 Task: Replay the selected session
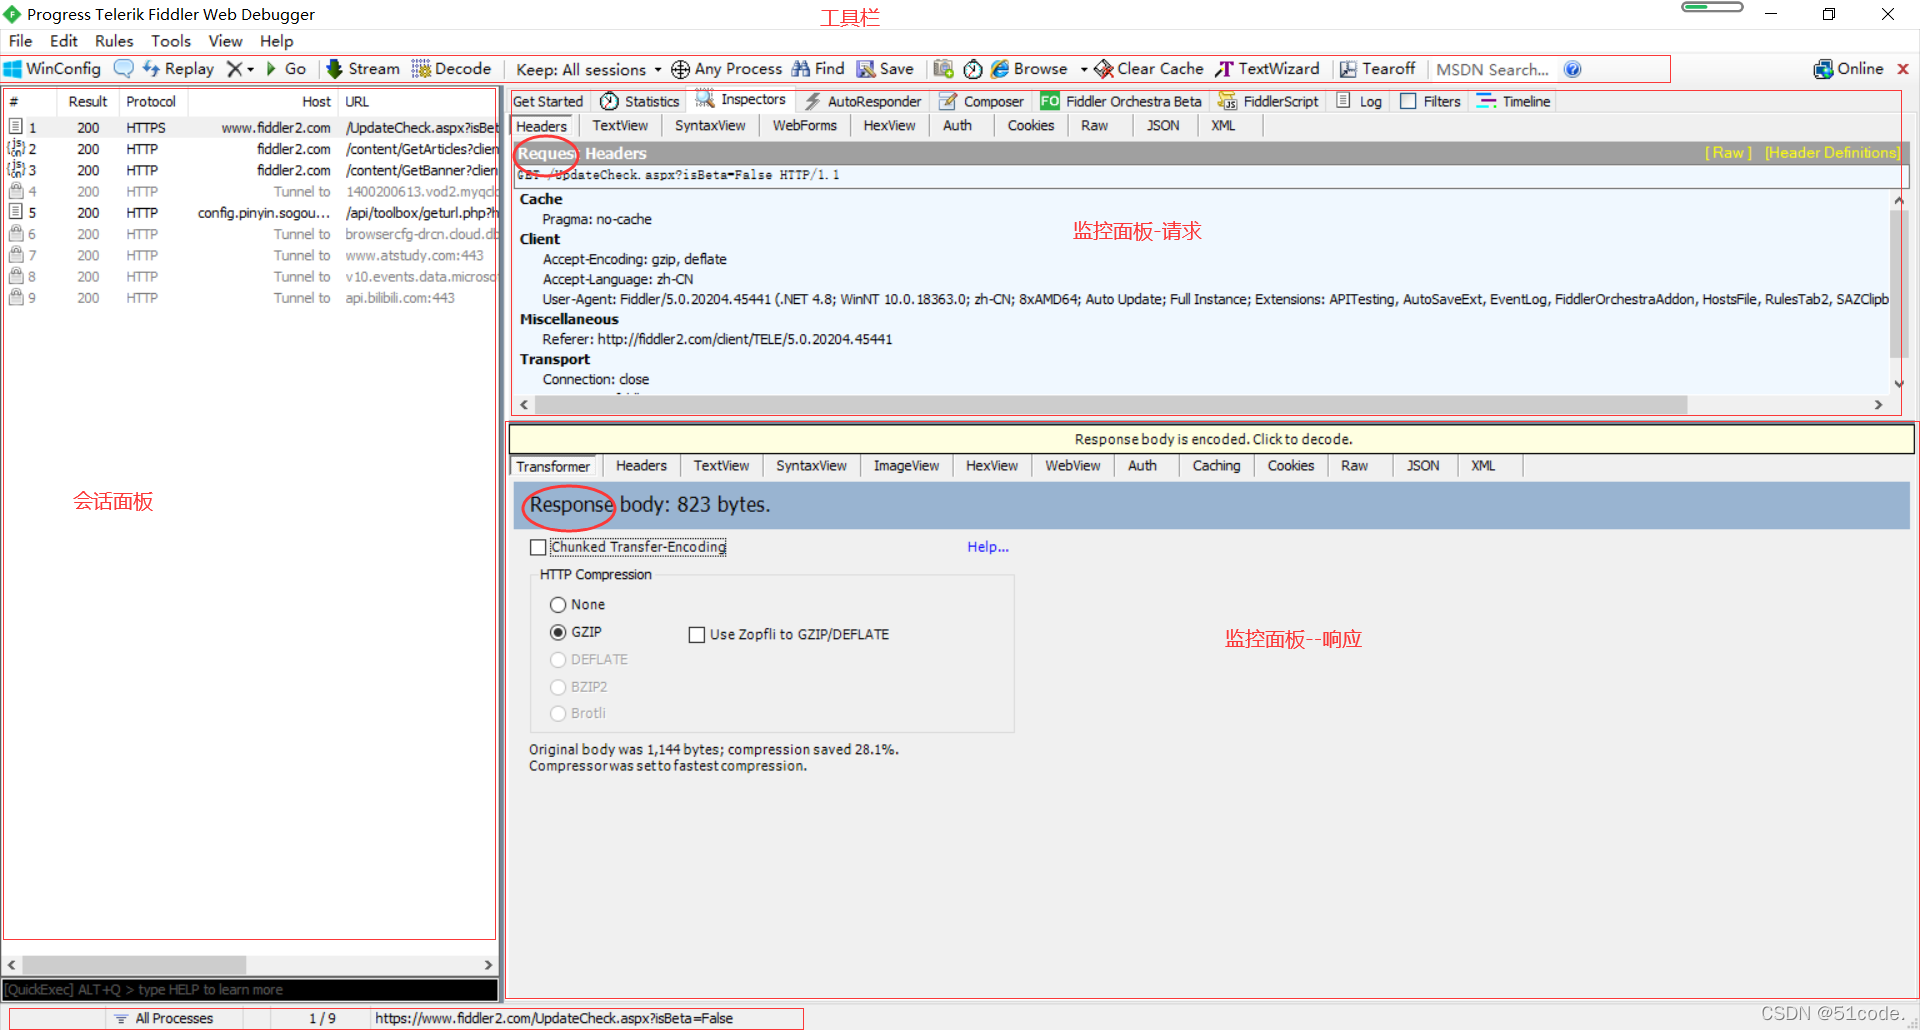pyautogui.click(x=178, y=69)
